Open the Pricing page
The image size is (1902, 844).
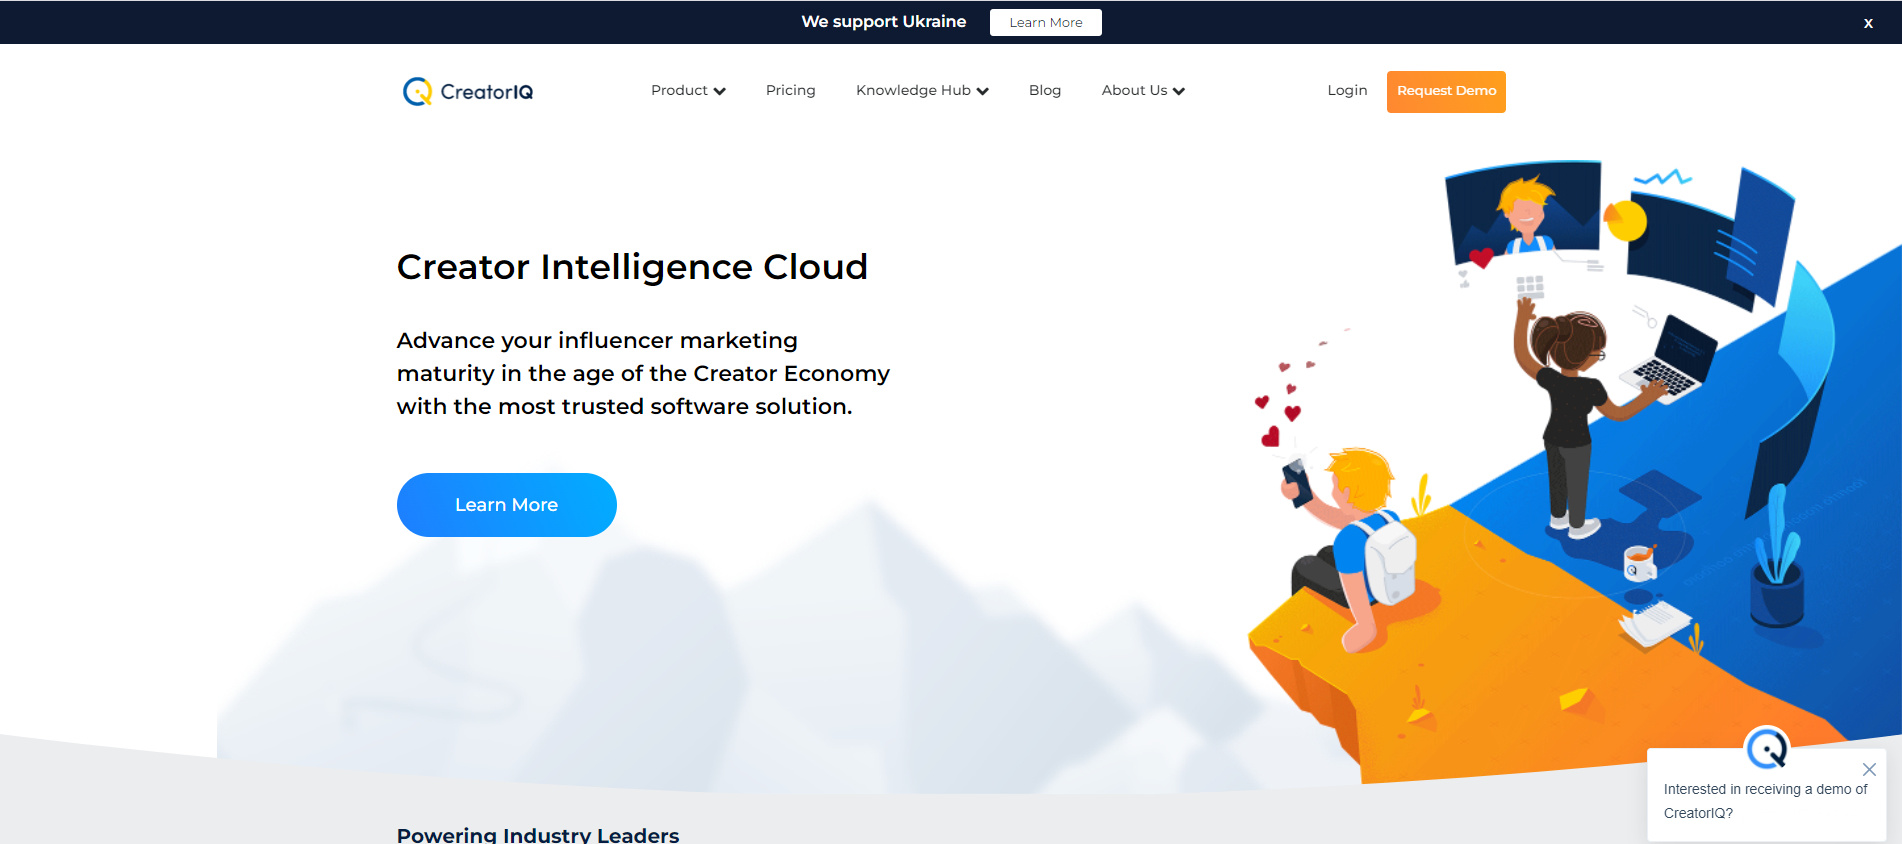pos(791,90)
